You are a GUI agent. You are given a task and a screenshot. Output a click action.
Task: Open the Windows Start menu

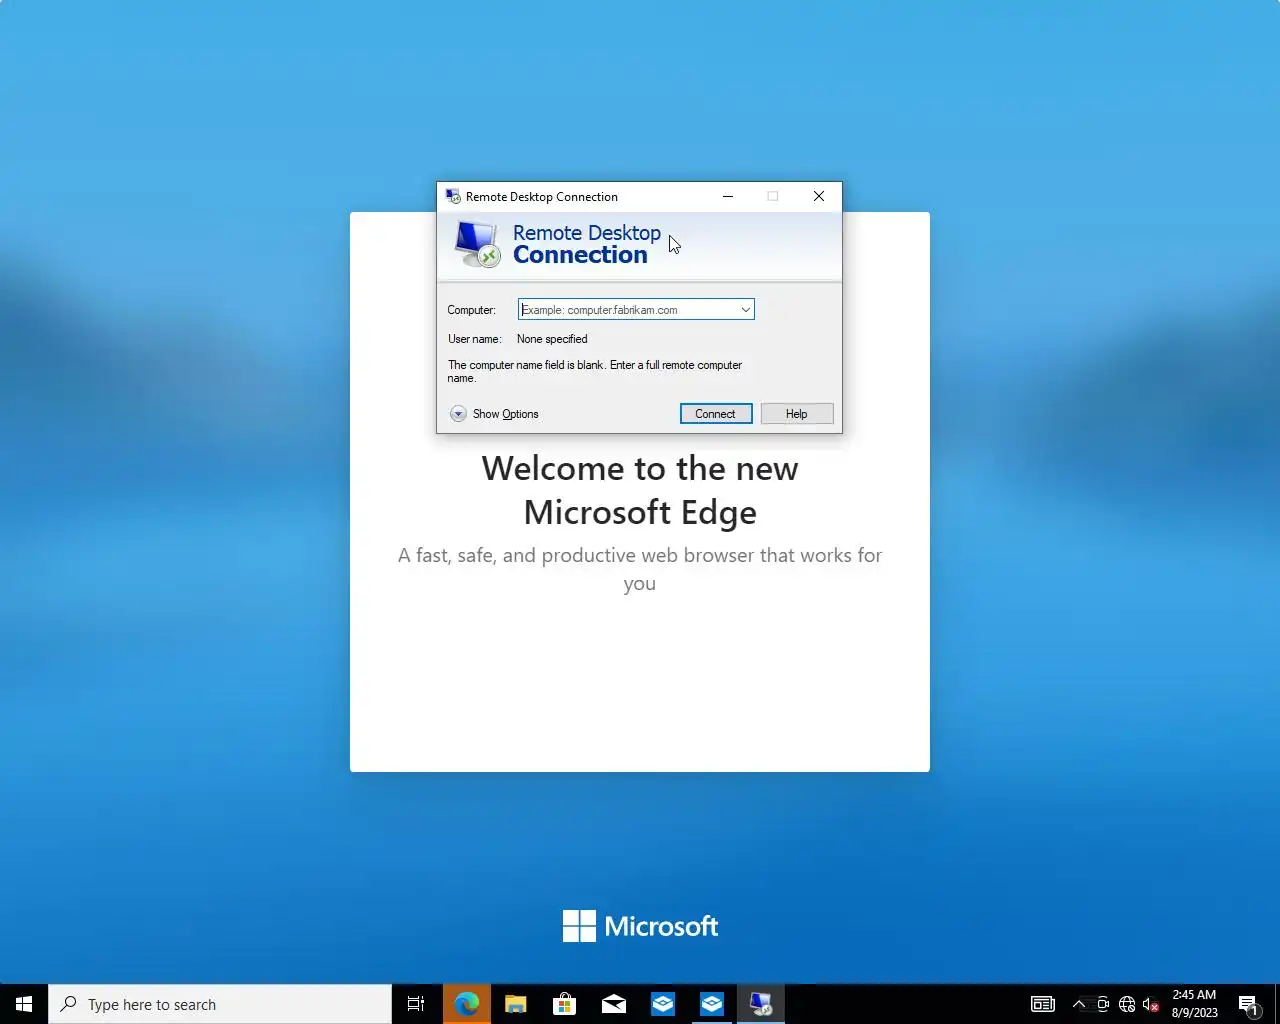24,1004
